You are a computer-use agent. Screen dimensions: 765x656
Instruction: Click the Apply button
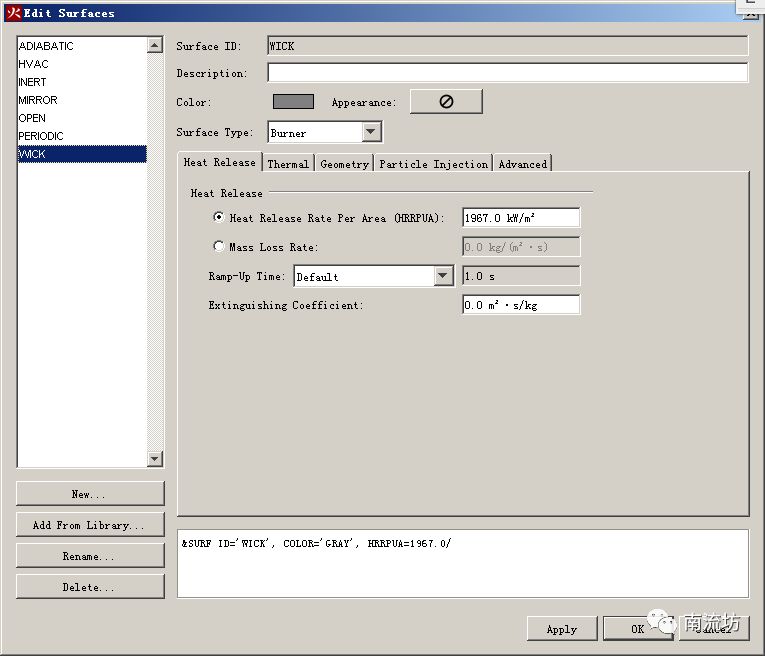pos(561,629)
